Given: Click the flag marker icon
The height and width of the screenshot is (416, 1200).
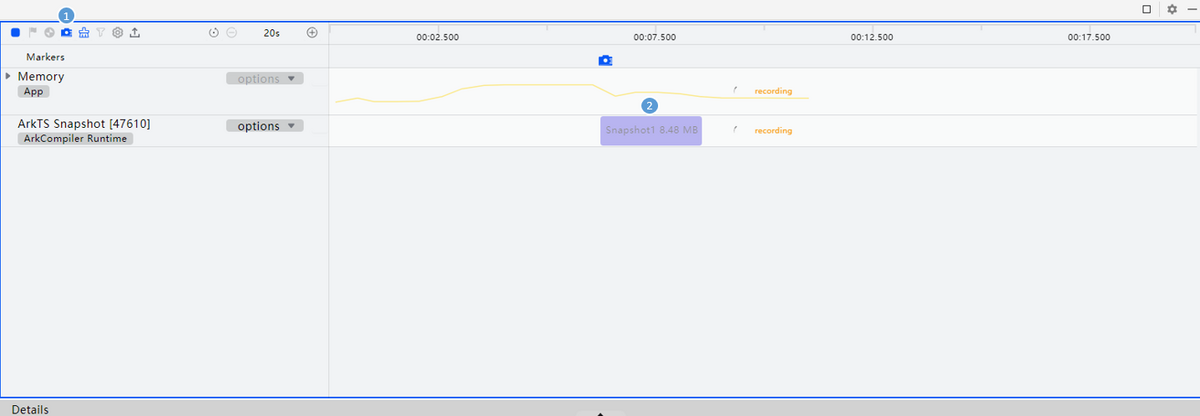Looking at the screenshot, I should [32, 33].
